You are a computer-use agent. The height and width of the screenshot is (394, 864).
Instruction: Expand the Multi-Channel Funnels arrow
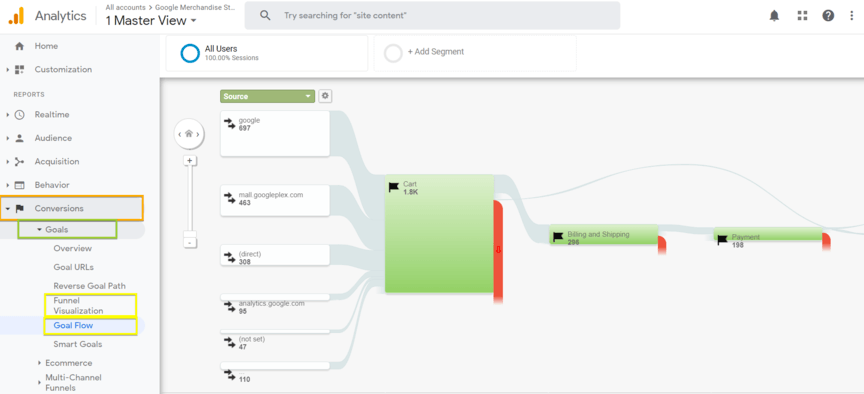point(40,382)
